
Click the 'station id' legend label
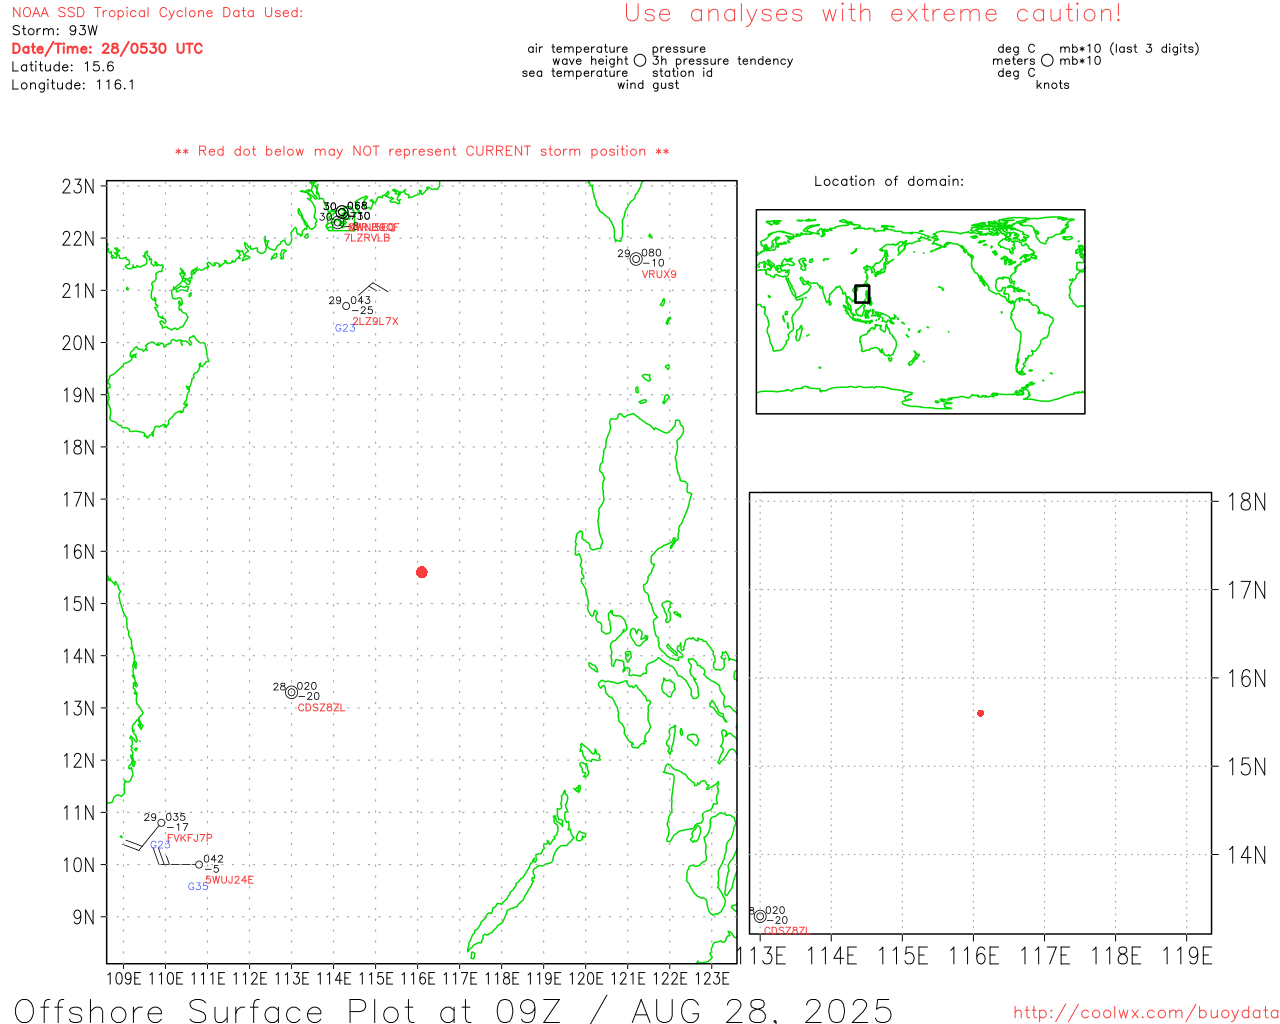point(682,73)
